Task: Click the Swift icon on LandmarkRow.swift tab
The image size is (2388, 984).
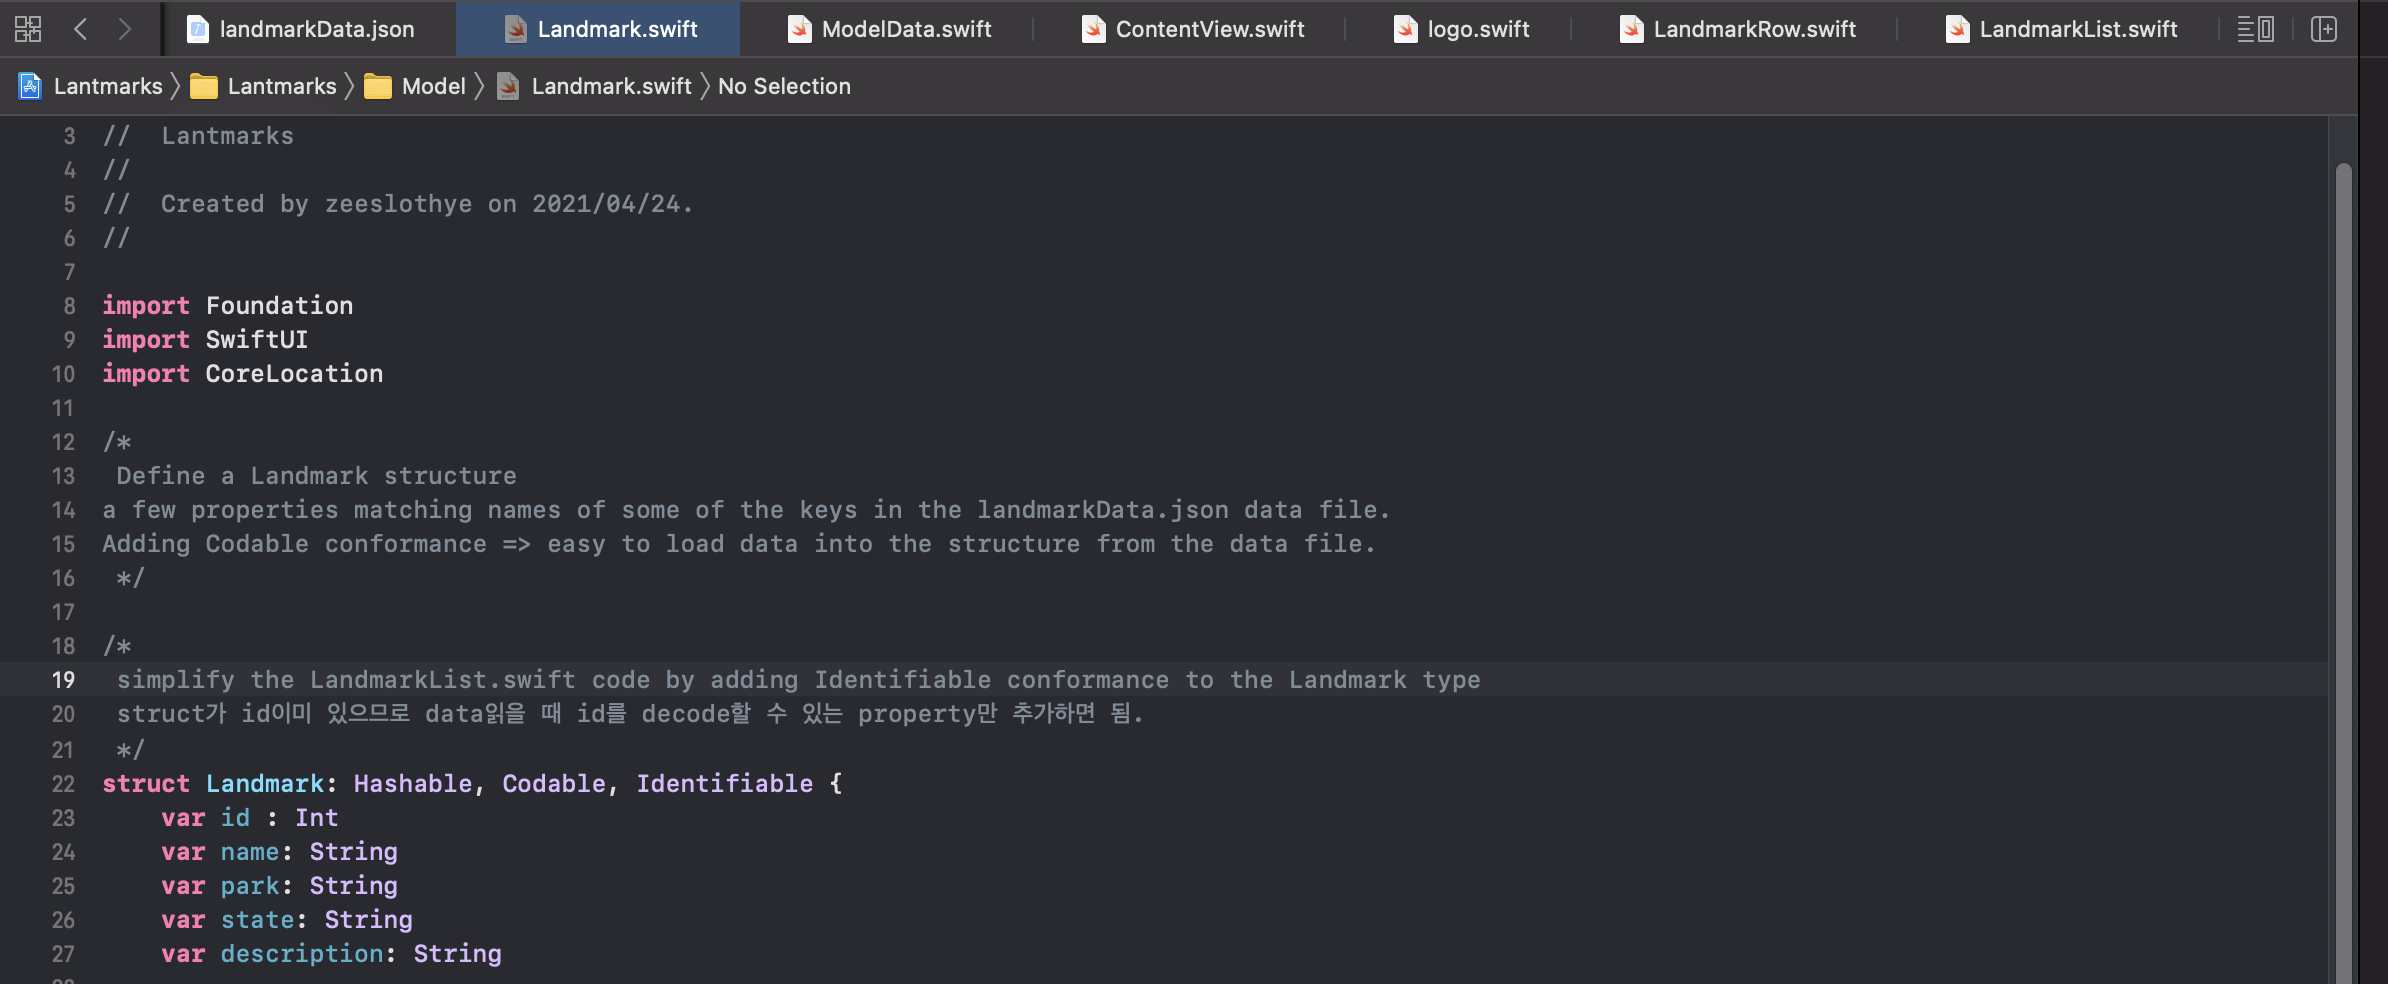Action: click(1632, 29)
